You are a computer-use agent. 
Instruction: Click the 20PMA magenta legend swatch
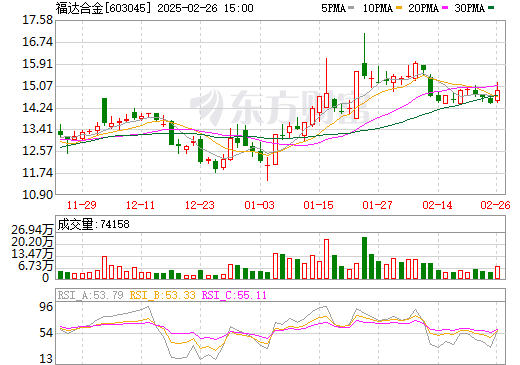445,8
